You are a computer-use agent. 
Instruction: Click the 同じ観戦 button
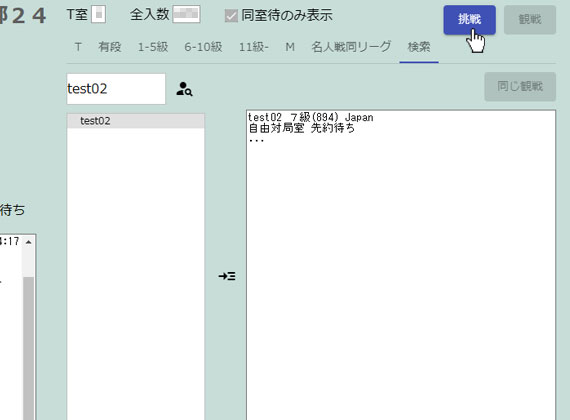pos(520,87)
